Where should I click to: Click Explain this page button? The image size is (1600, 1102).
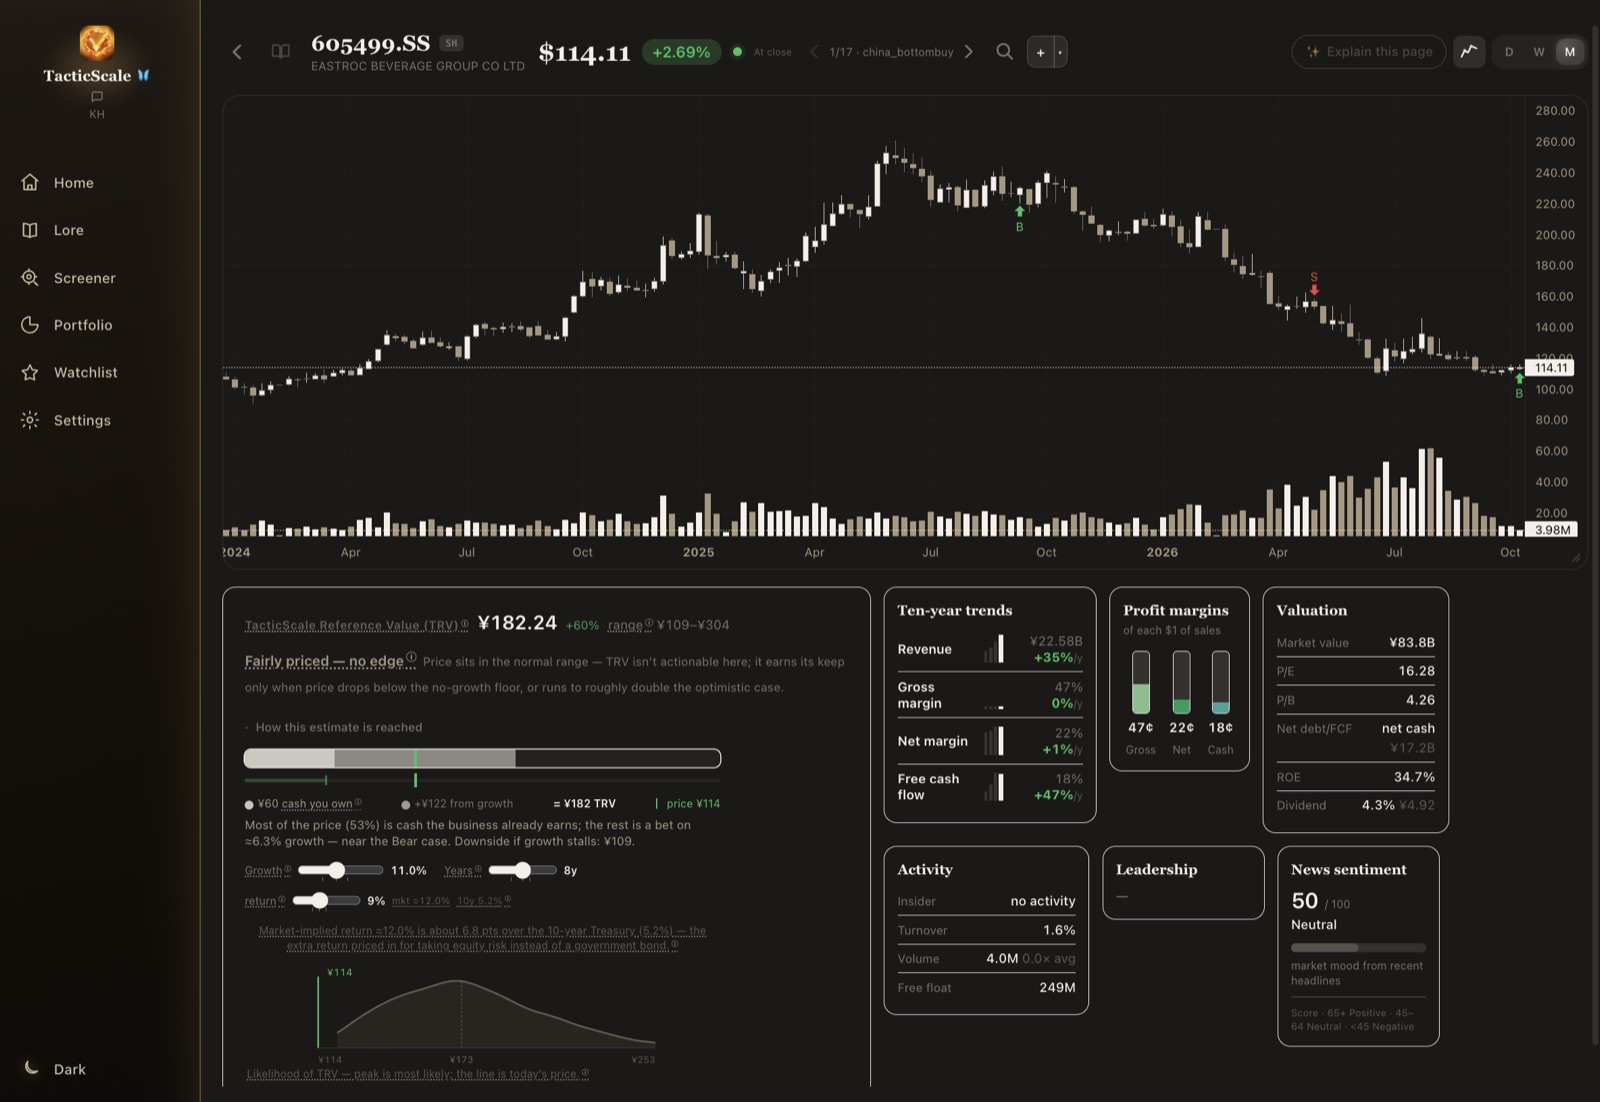click(x=1369, y=52)
